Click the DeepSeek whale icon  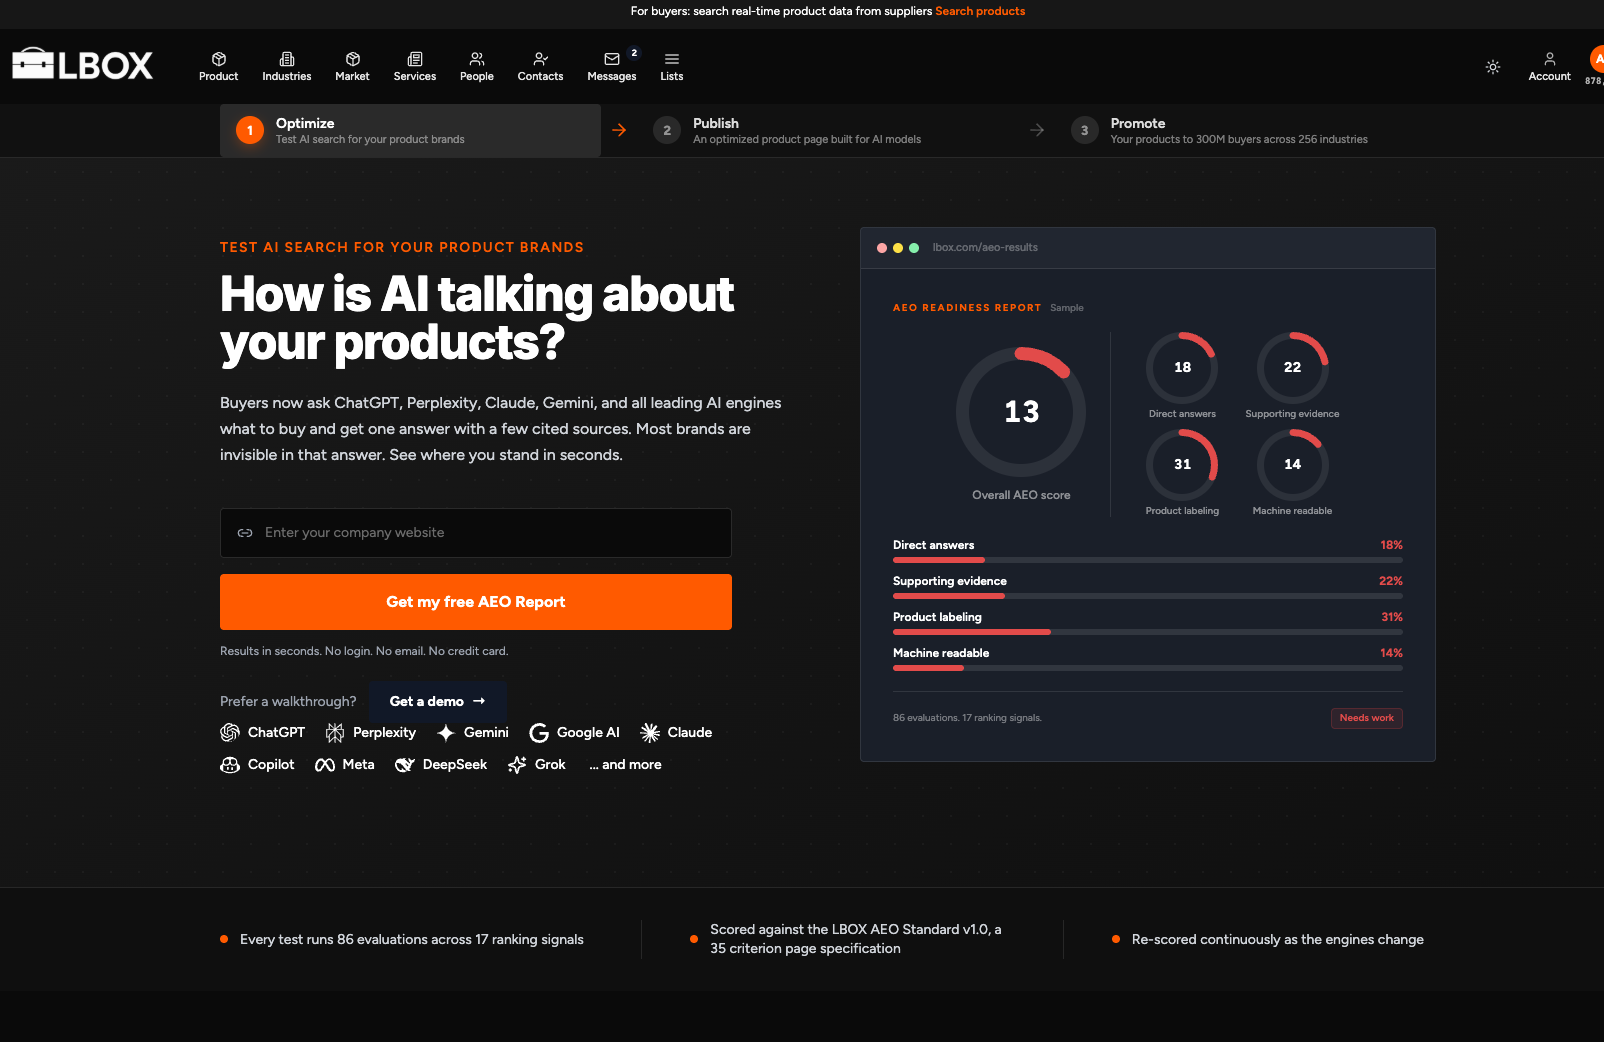point(405,765)
